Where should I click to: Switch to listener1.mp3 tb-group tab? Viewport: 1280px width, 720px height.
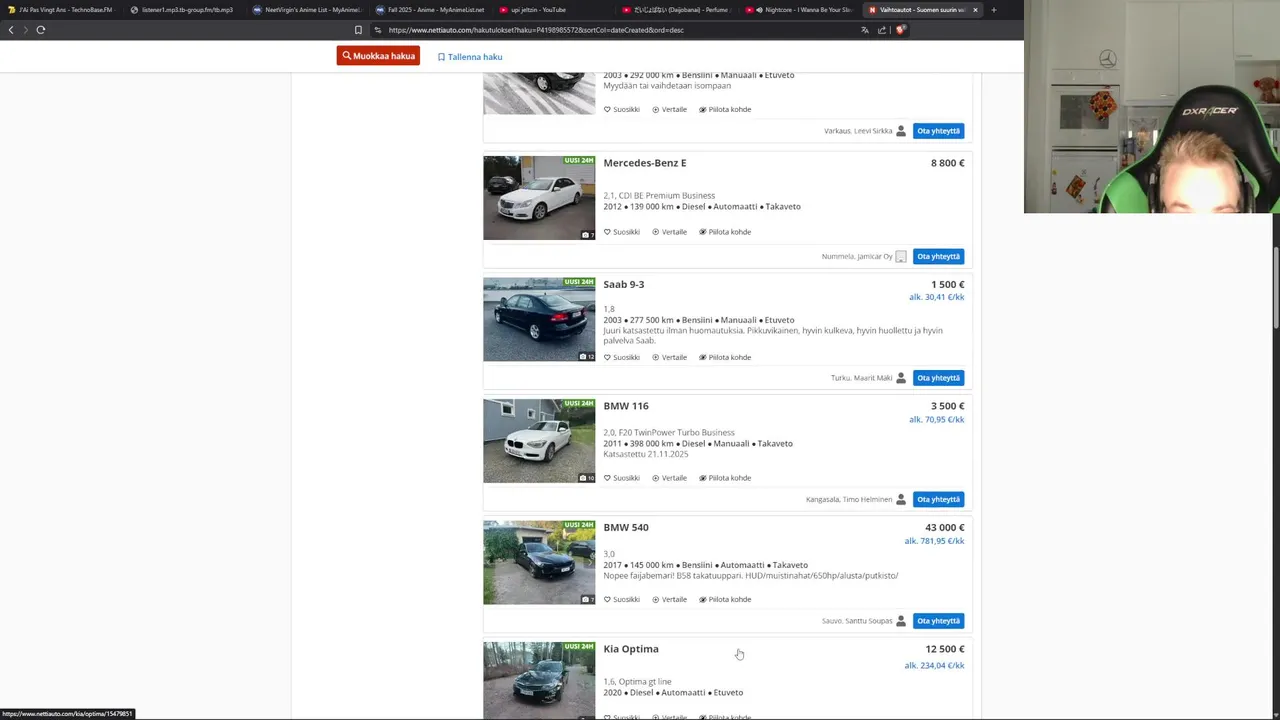[182, 10]
